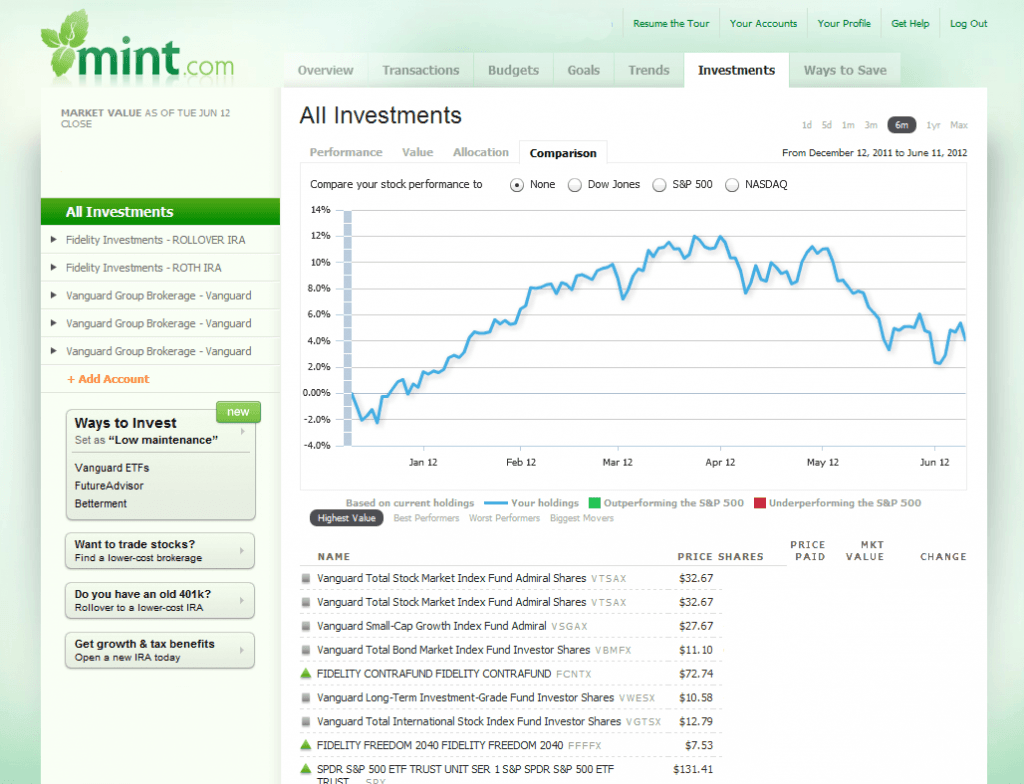Image resolution: width=1024 pixels, height=784 pixels.
Task: Set chart range to 3m
Action: coord(871,125)
